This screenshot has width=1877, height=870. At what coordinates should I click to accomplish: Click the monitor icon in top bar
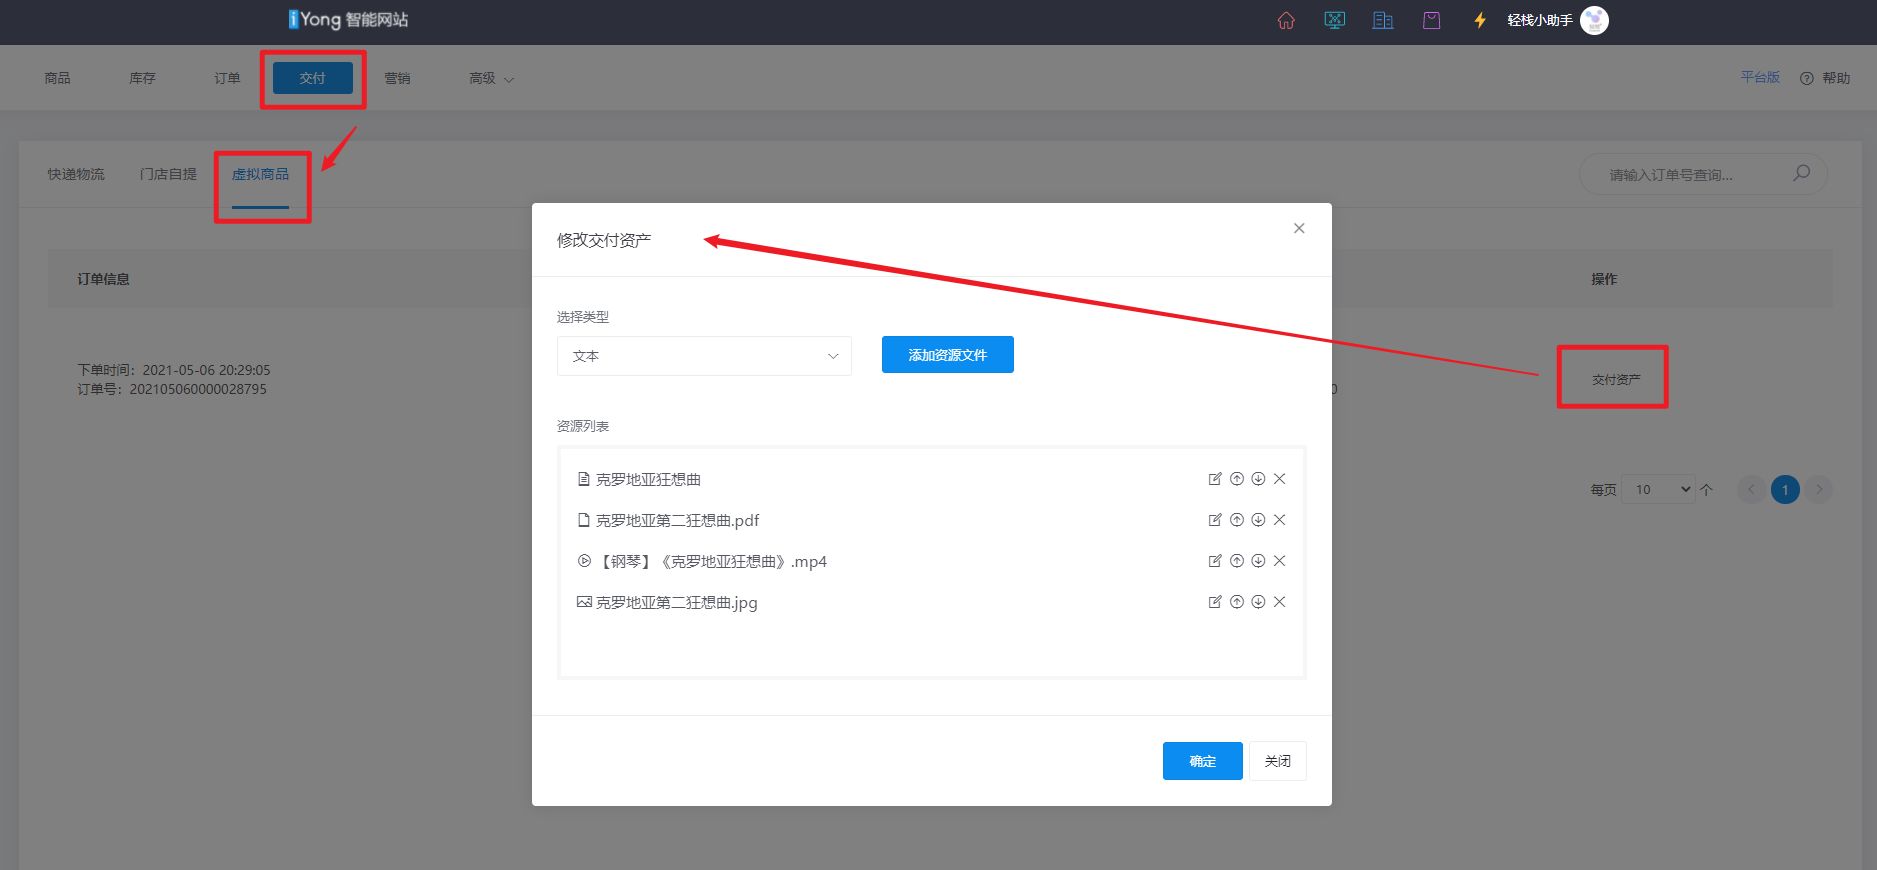coord(1334,20)
